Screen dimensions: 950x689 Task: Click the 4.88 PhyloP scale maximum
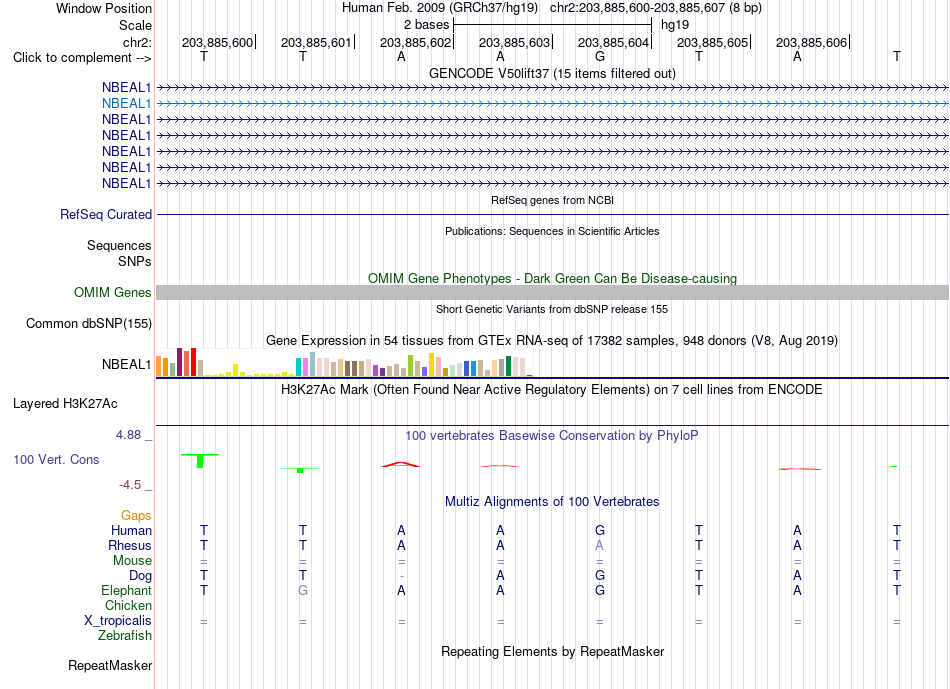(x=128, y=434)
